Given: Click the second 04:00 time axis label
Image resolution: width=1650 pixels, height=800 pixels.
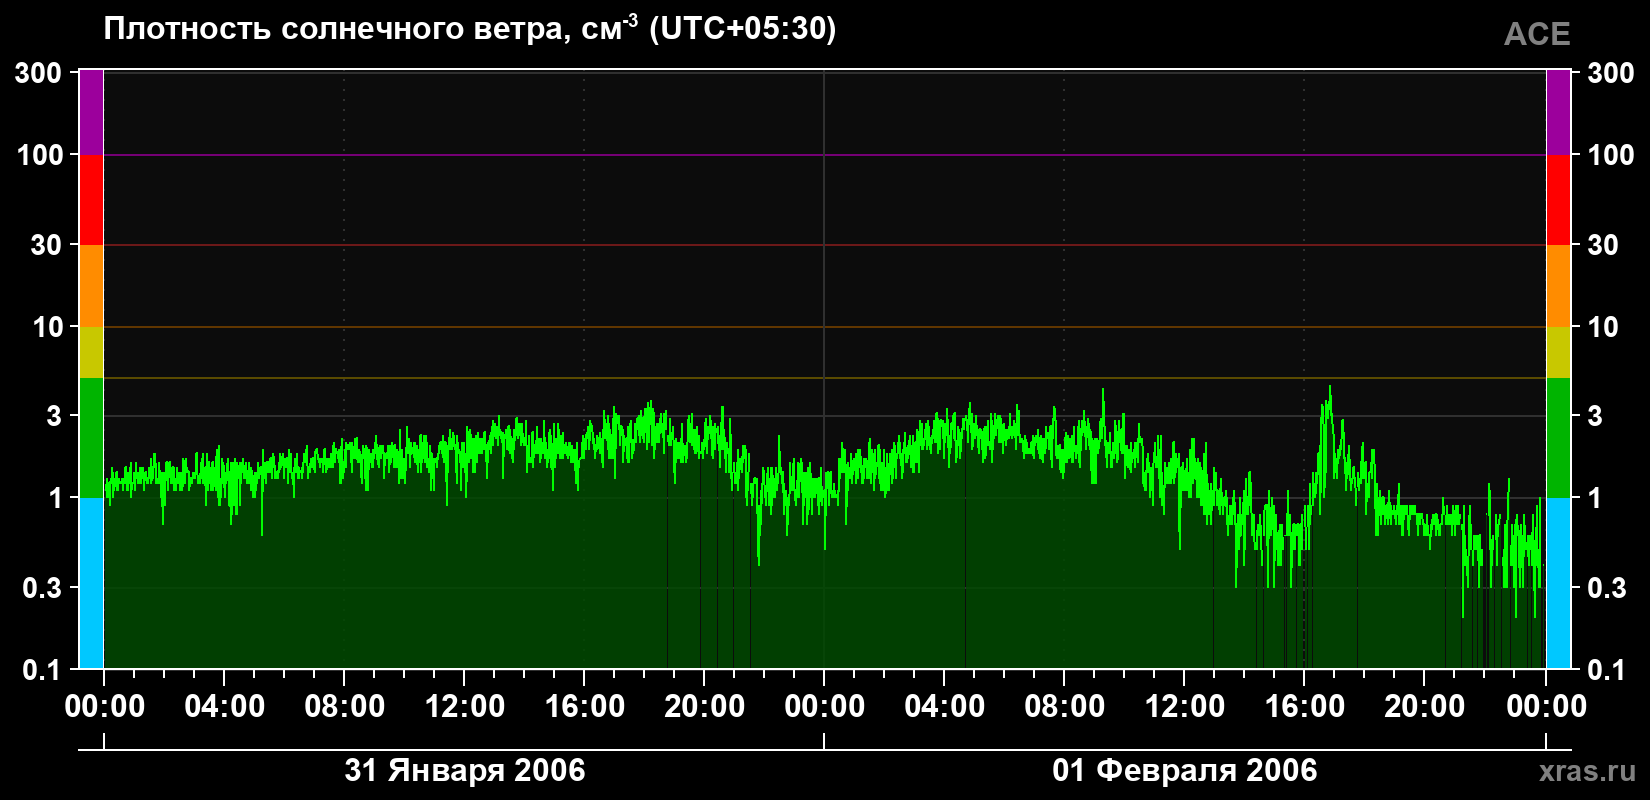Looking at the screenshot, I should coord(944,707).
